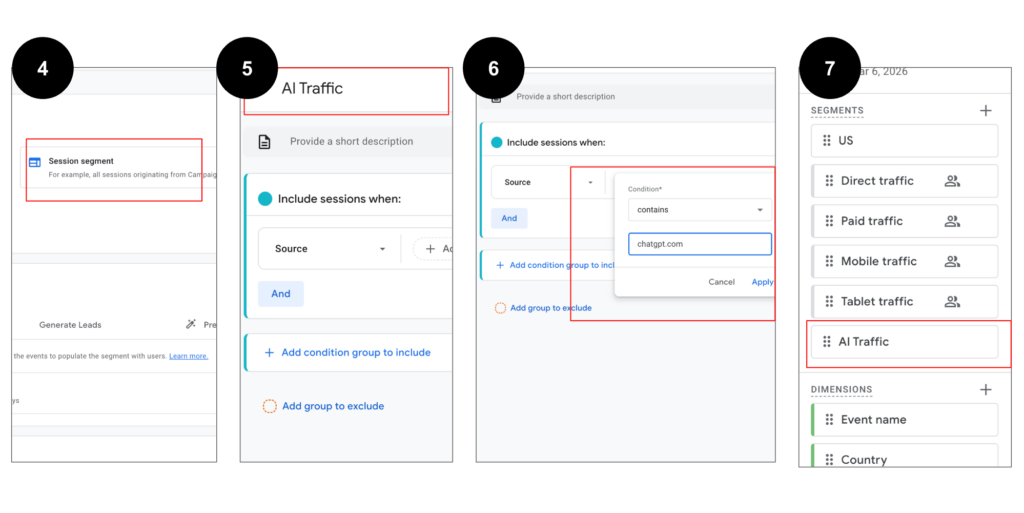This screenshot has width=1024, height=513.
Task: Click the SEGMENTS section heading
Action: [837, 111]
